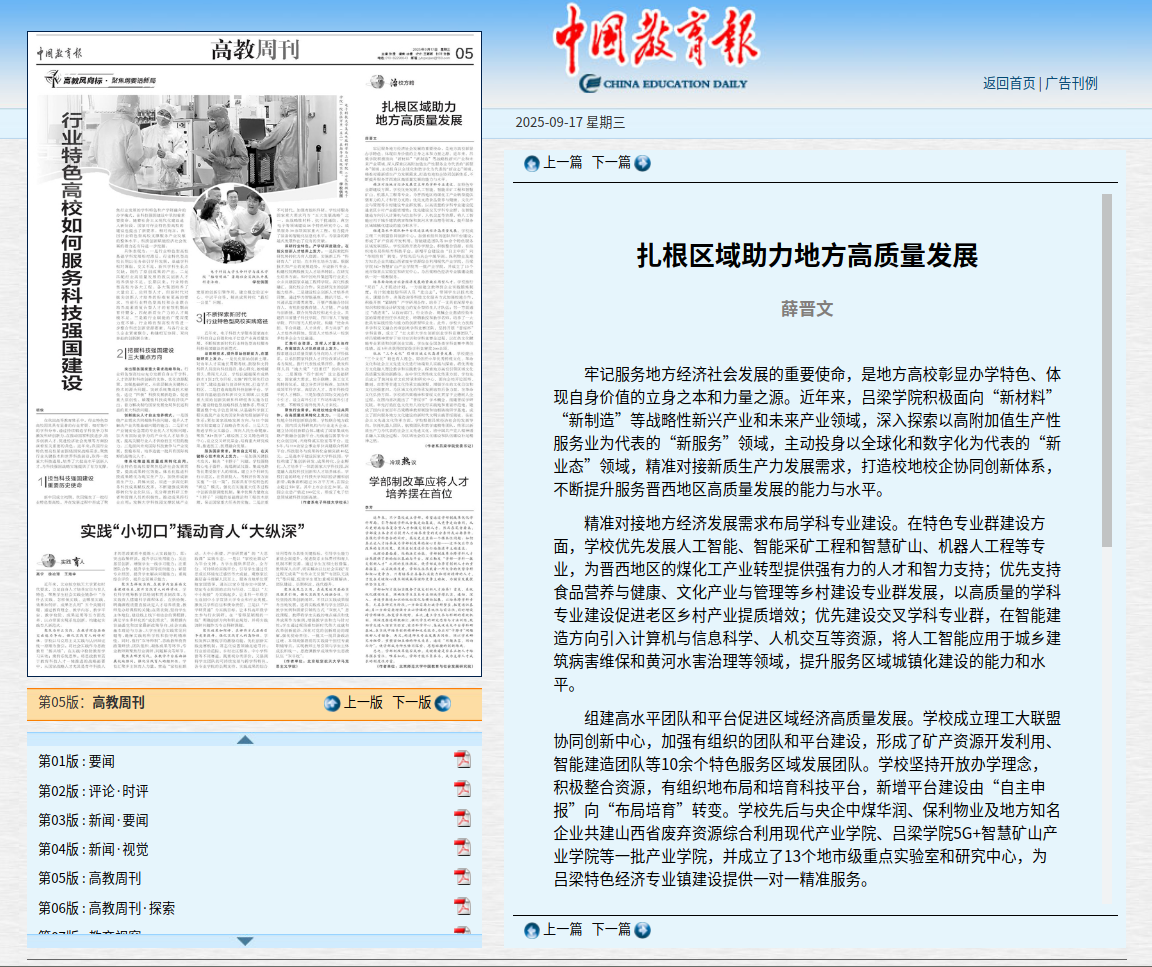The image size is (1152, 967).
Task: Click bottom 下一篇 next article link
Action: click(611, 930)
